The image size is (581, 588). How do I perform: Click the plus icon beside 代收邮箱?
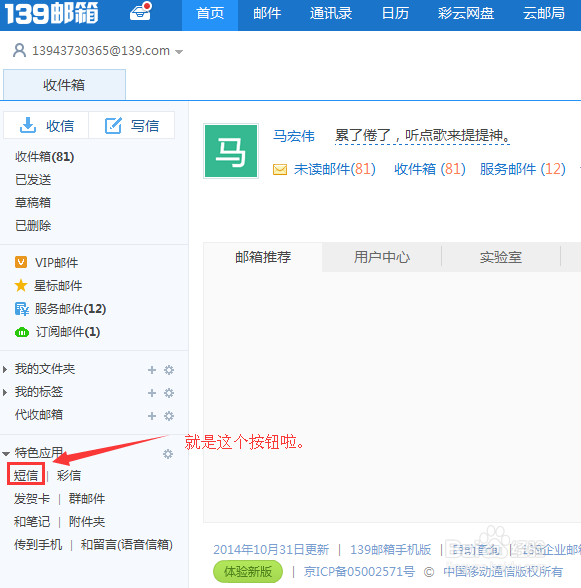(152, 416)
